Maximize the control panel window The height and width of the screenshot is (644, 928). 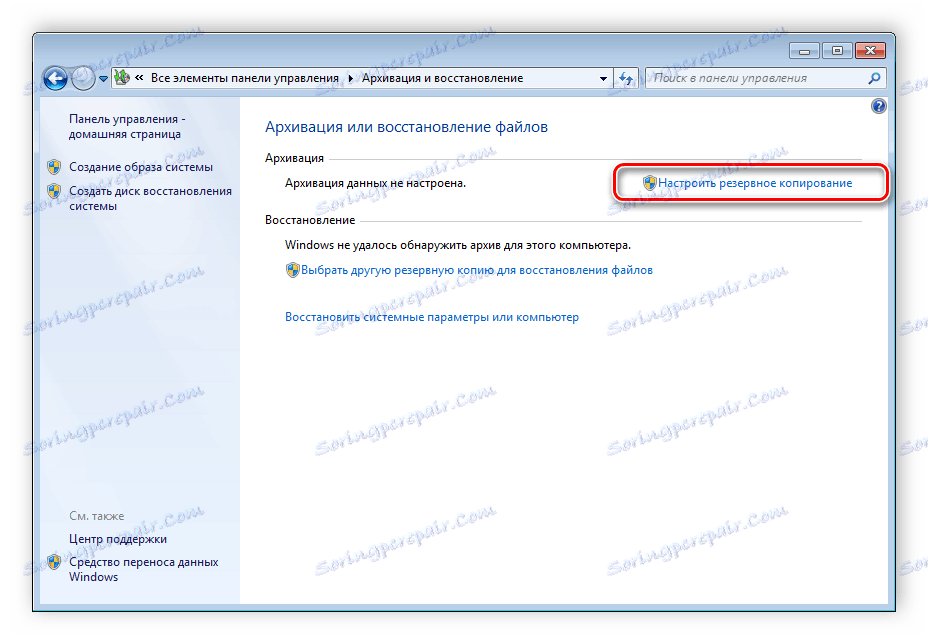point(837,51)
